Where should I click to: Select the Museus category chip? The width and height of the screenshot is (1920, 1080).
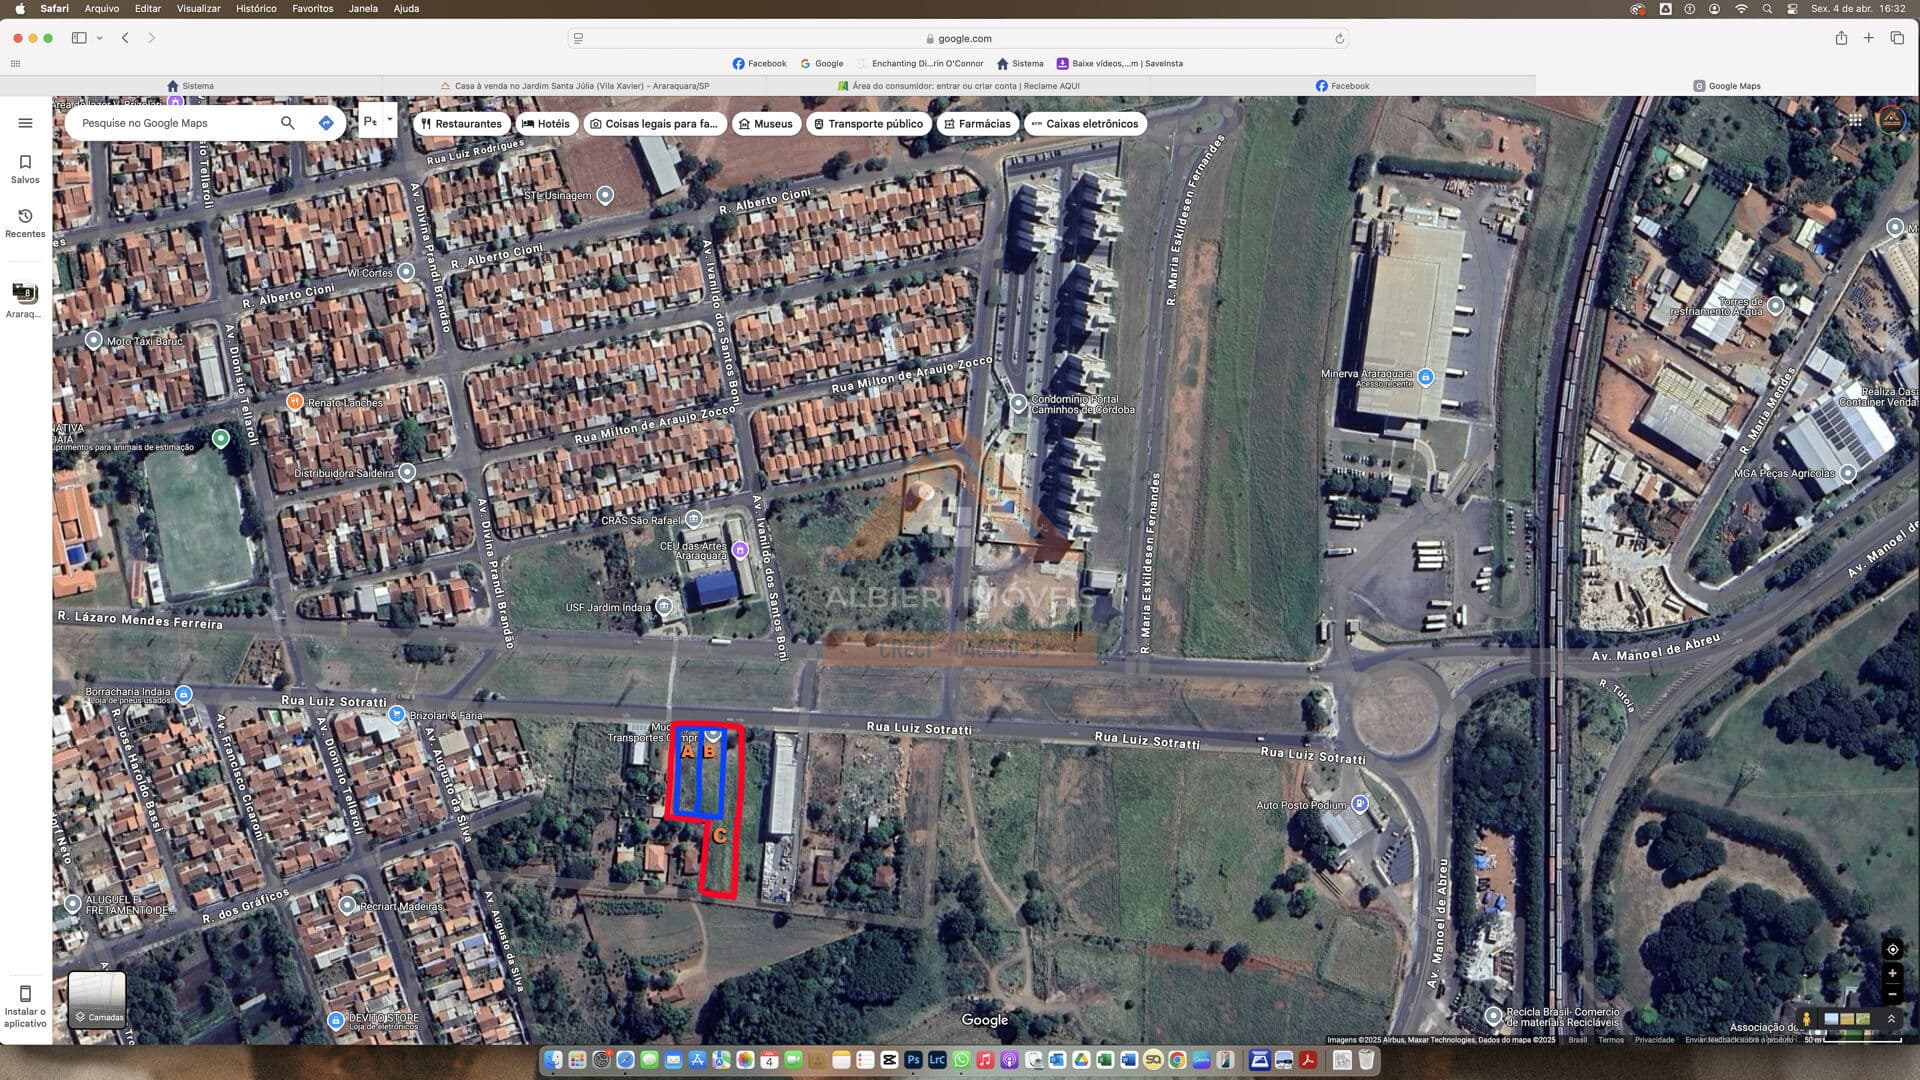click(x=766, y=124)
